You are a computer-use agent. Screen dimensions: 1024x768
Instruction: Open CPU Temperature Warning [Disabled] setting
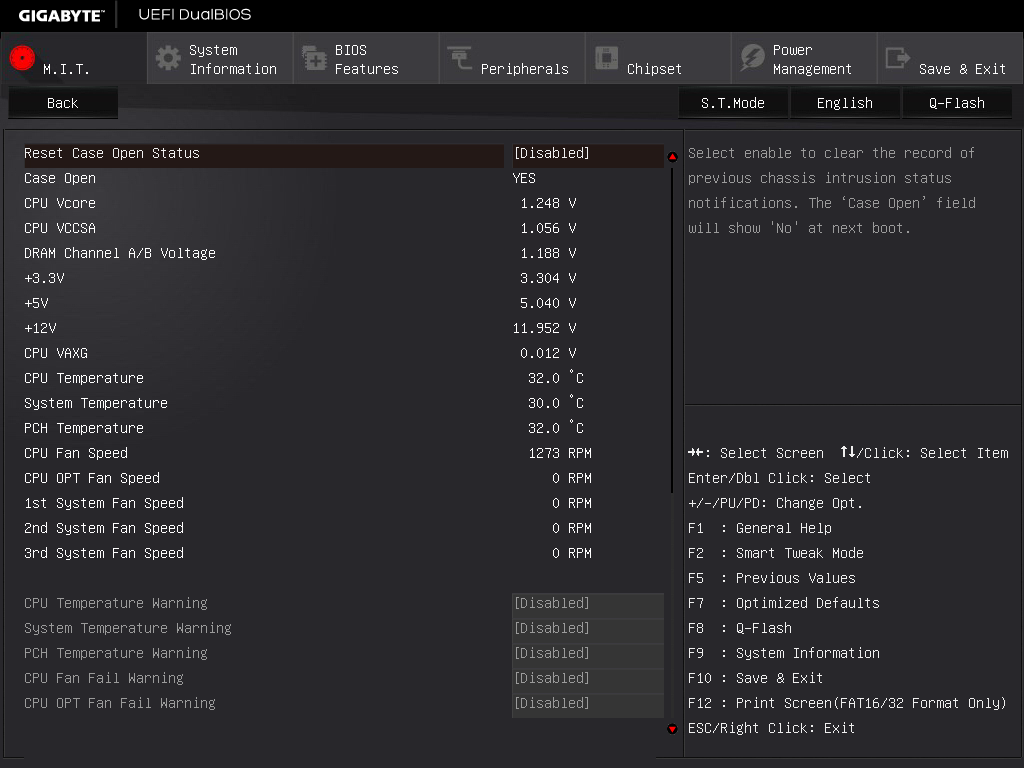click(588, 603)
